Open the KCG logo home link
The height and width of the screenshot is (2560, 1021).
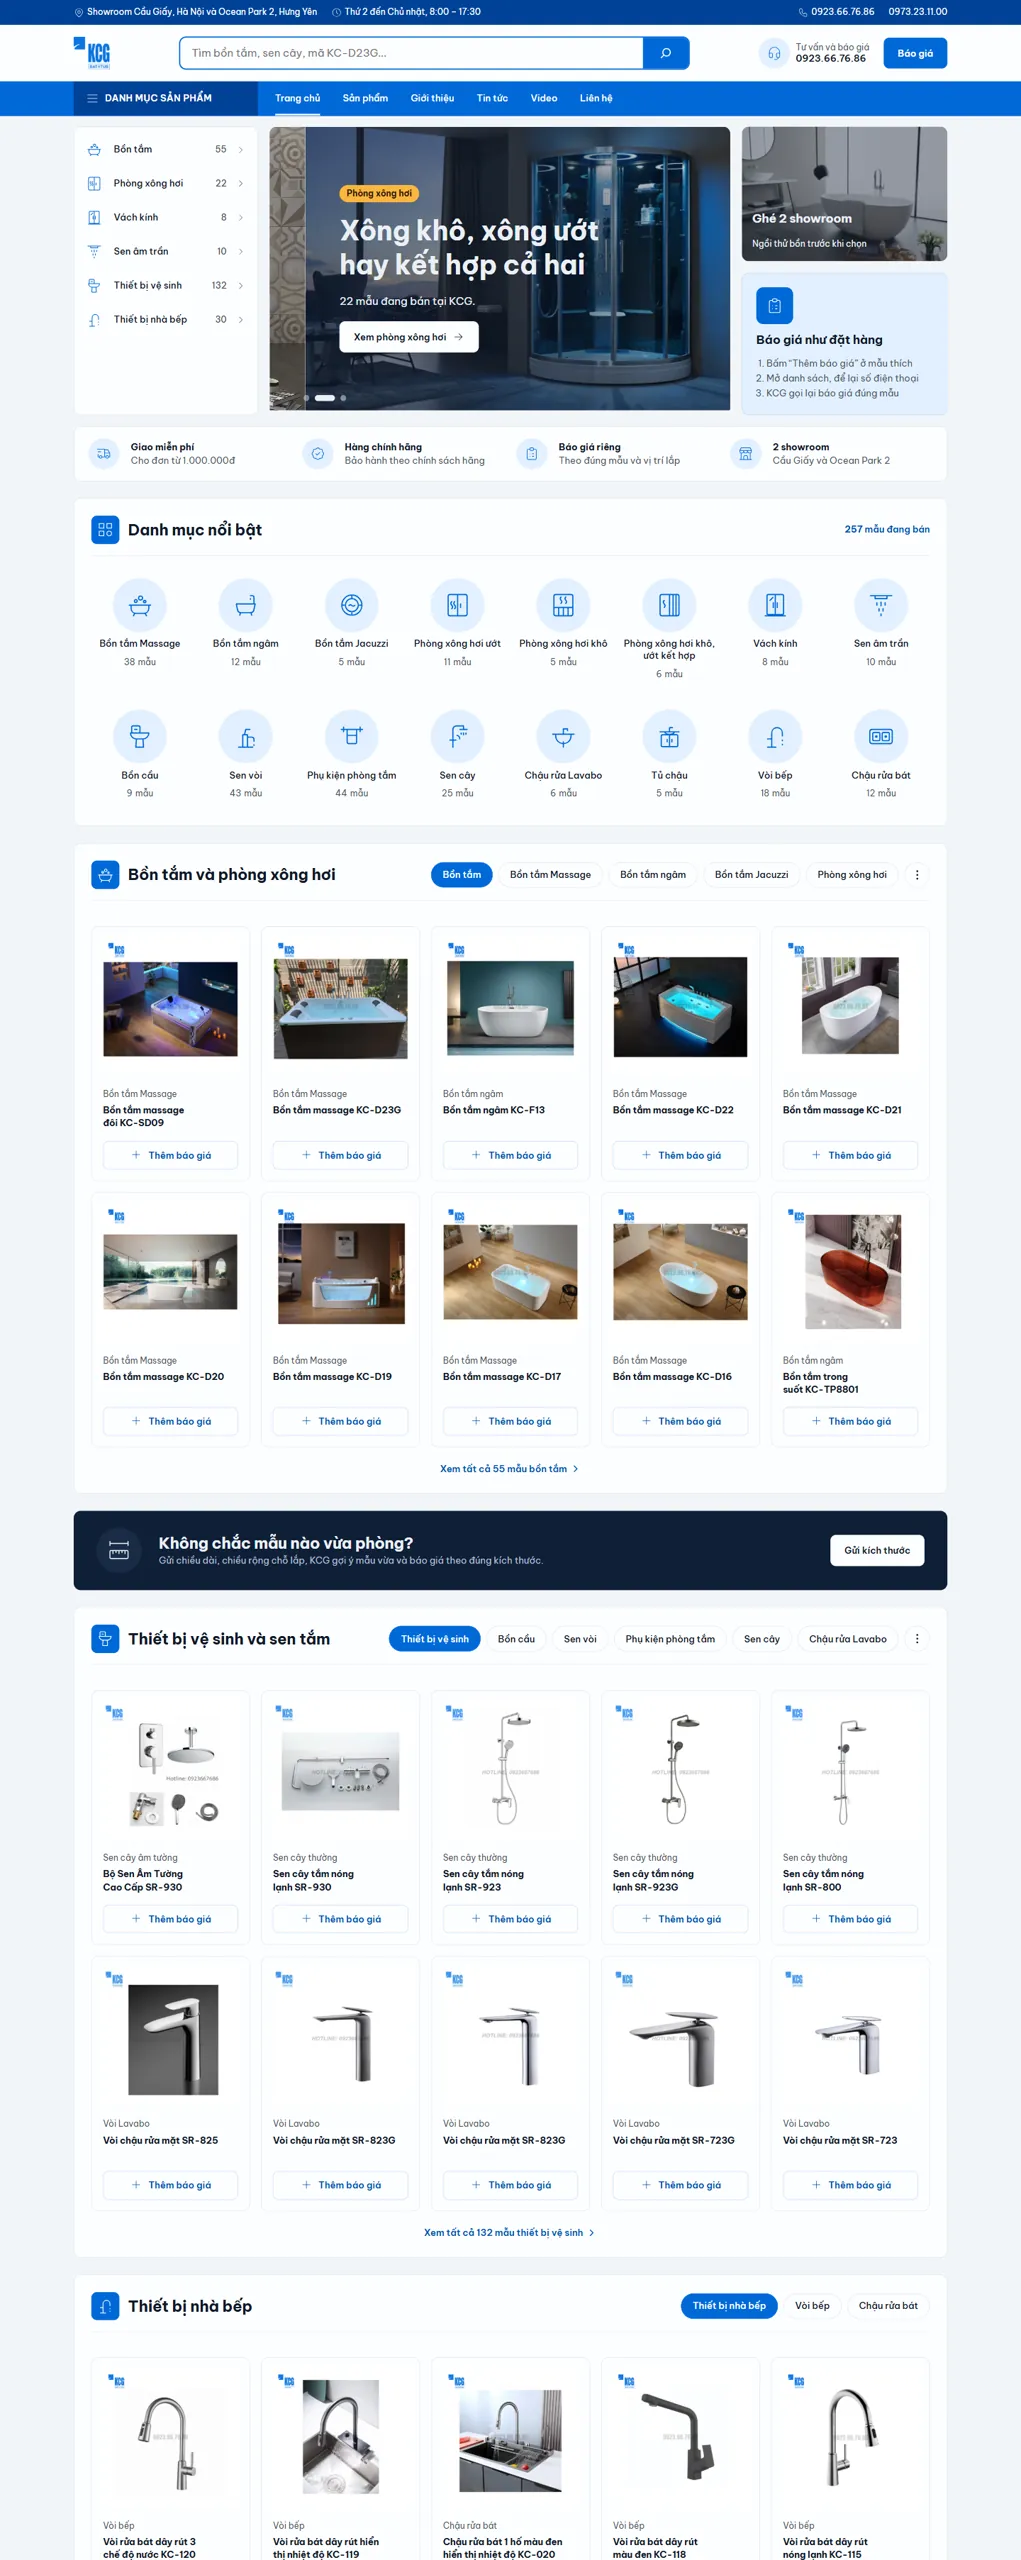tap(92, 53)
